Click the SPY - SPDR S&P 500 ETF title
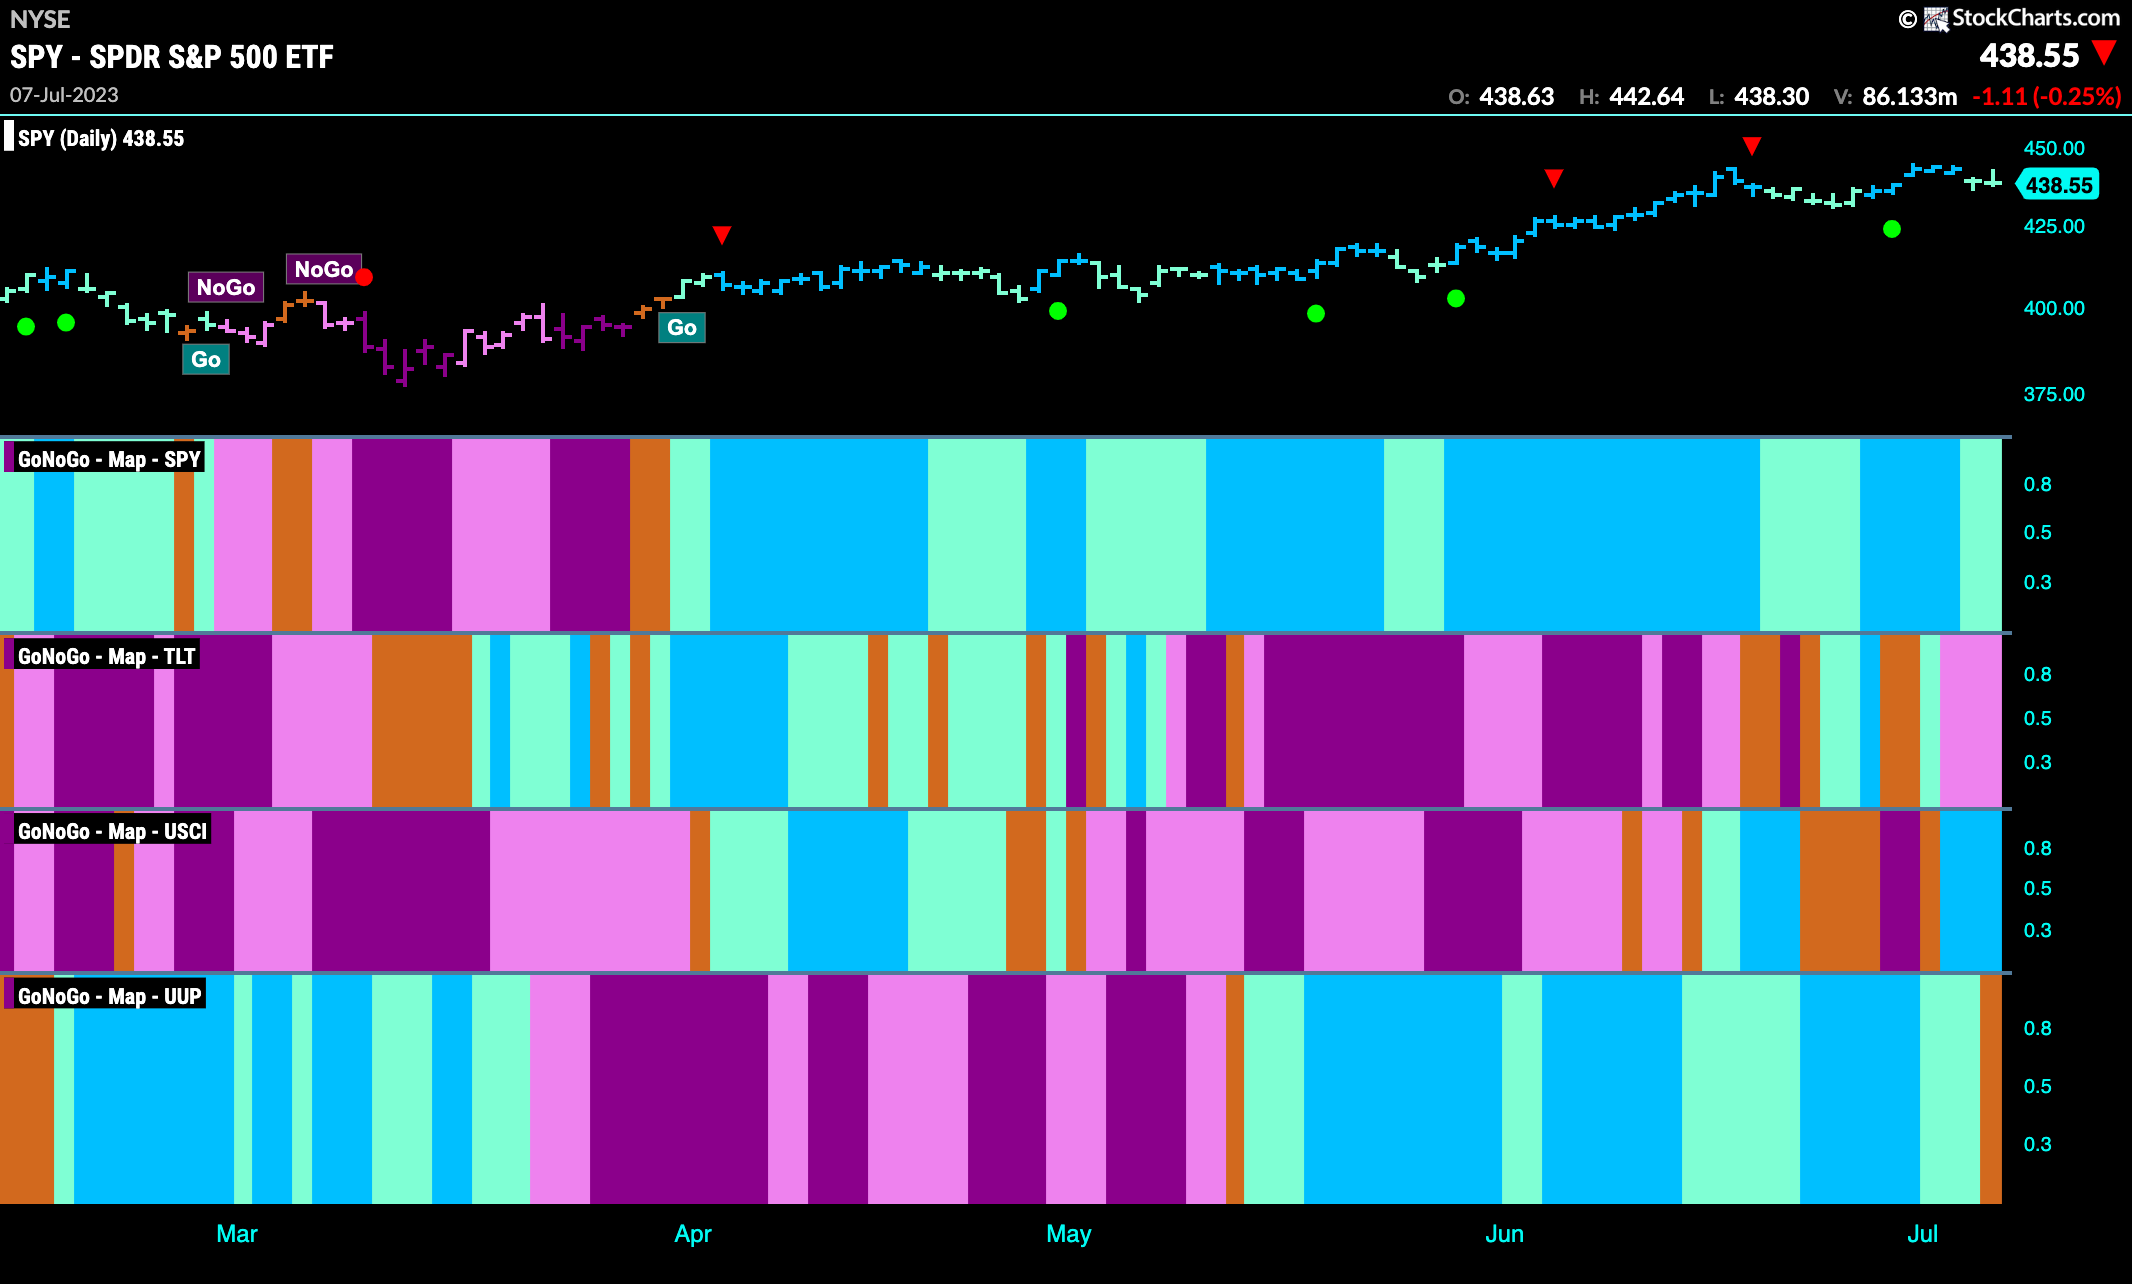This screenshot has height=1284, width=2132. click(x=172, y=57)
